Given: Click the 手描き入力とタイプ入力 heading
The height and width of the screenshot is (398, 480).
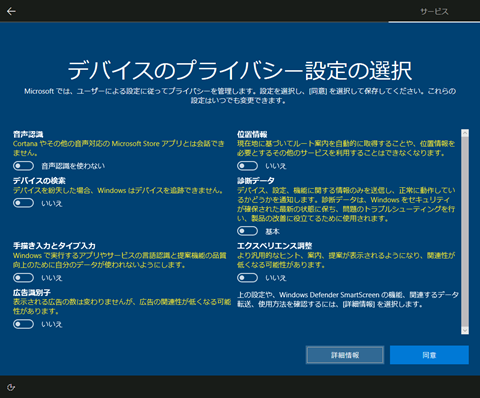Looking at the screenshot, I should pyautogui.click(x=54, y=246).
